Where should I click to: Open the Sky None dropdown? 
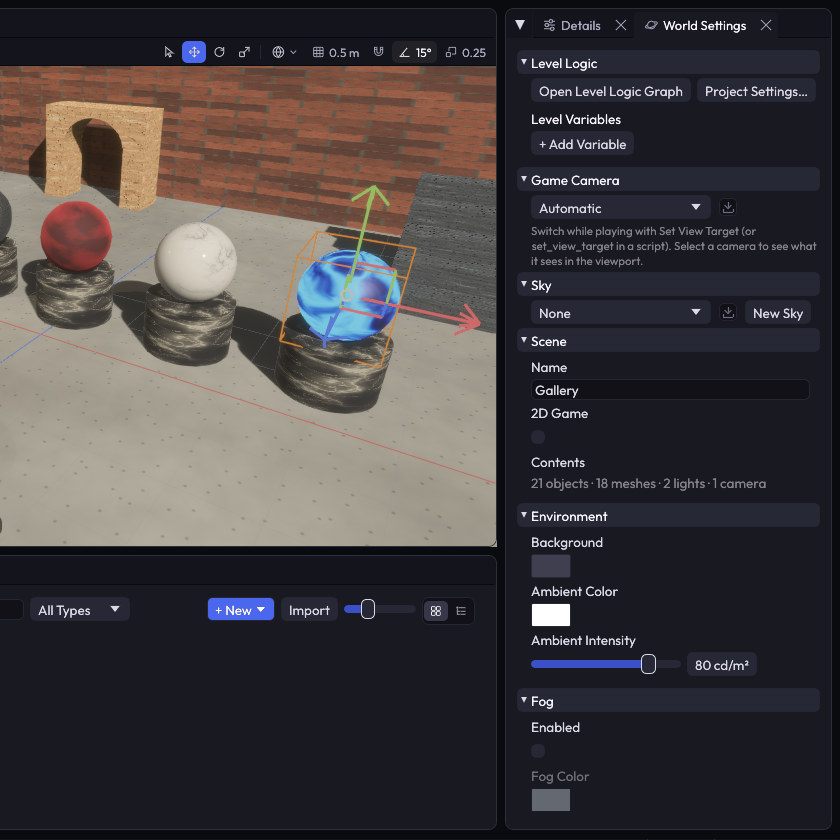(x=620, y=313)
